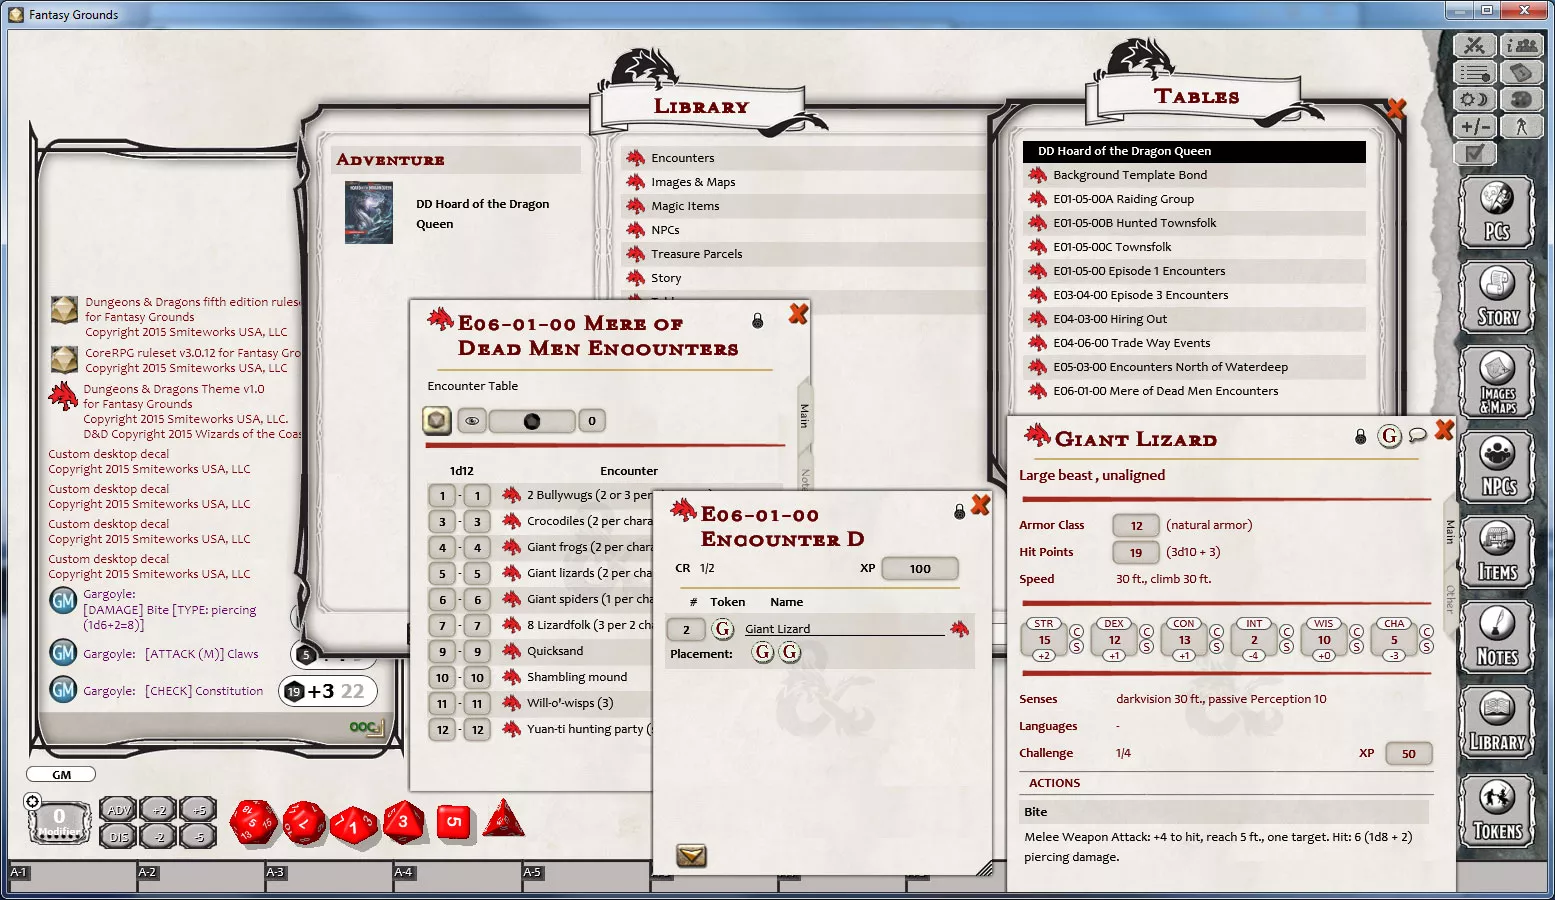Viewport: 1555px width, 900px height.
Task: Pick the red d8 die
Action: [x=403, y=822]
